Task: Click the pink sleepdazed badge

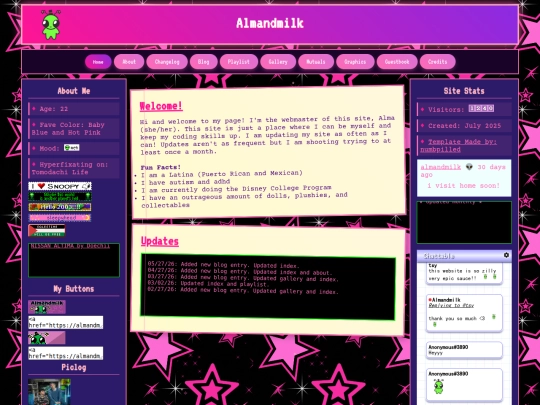Action: click(60, 218)
